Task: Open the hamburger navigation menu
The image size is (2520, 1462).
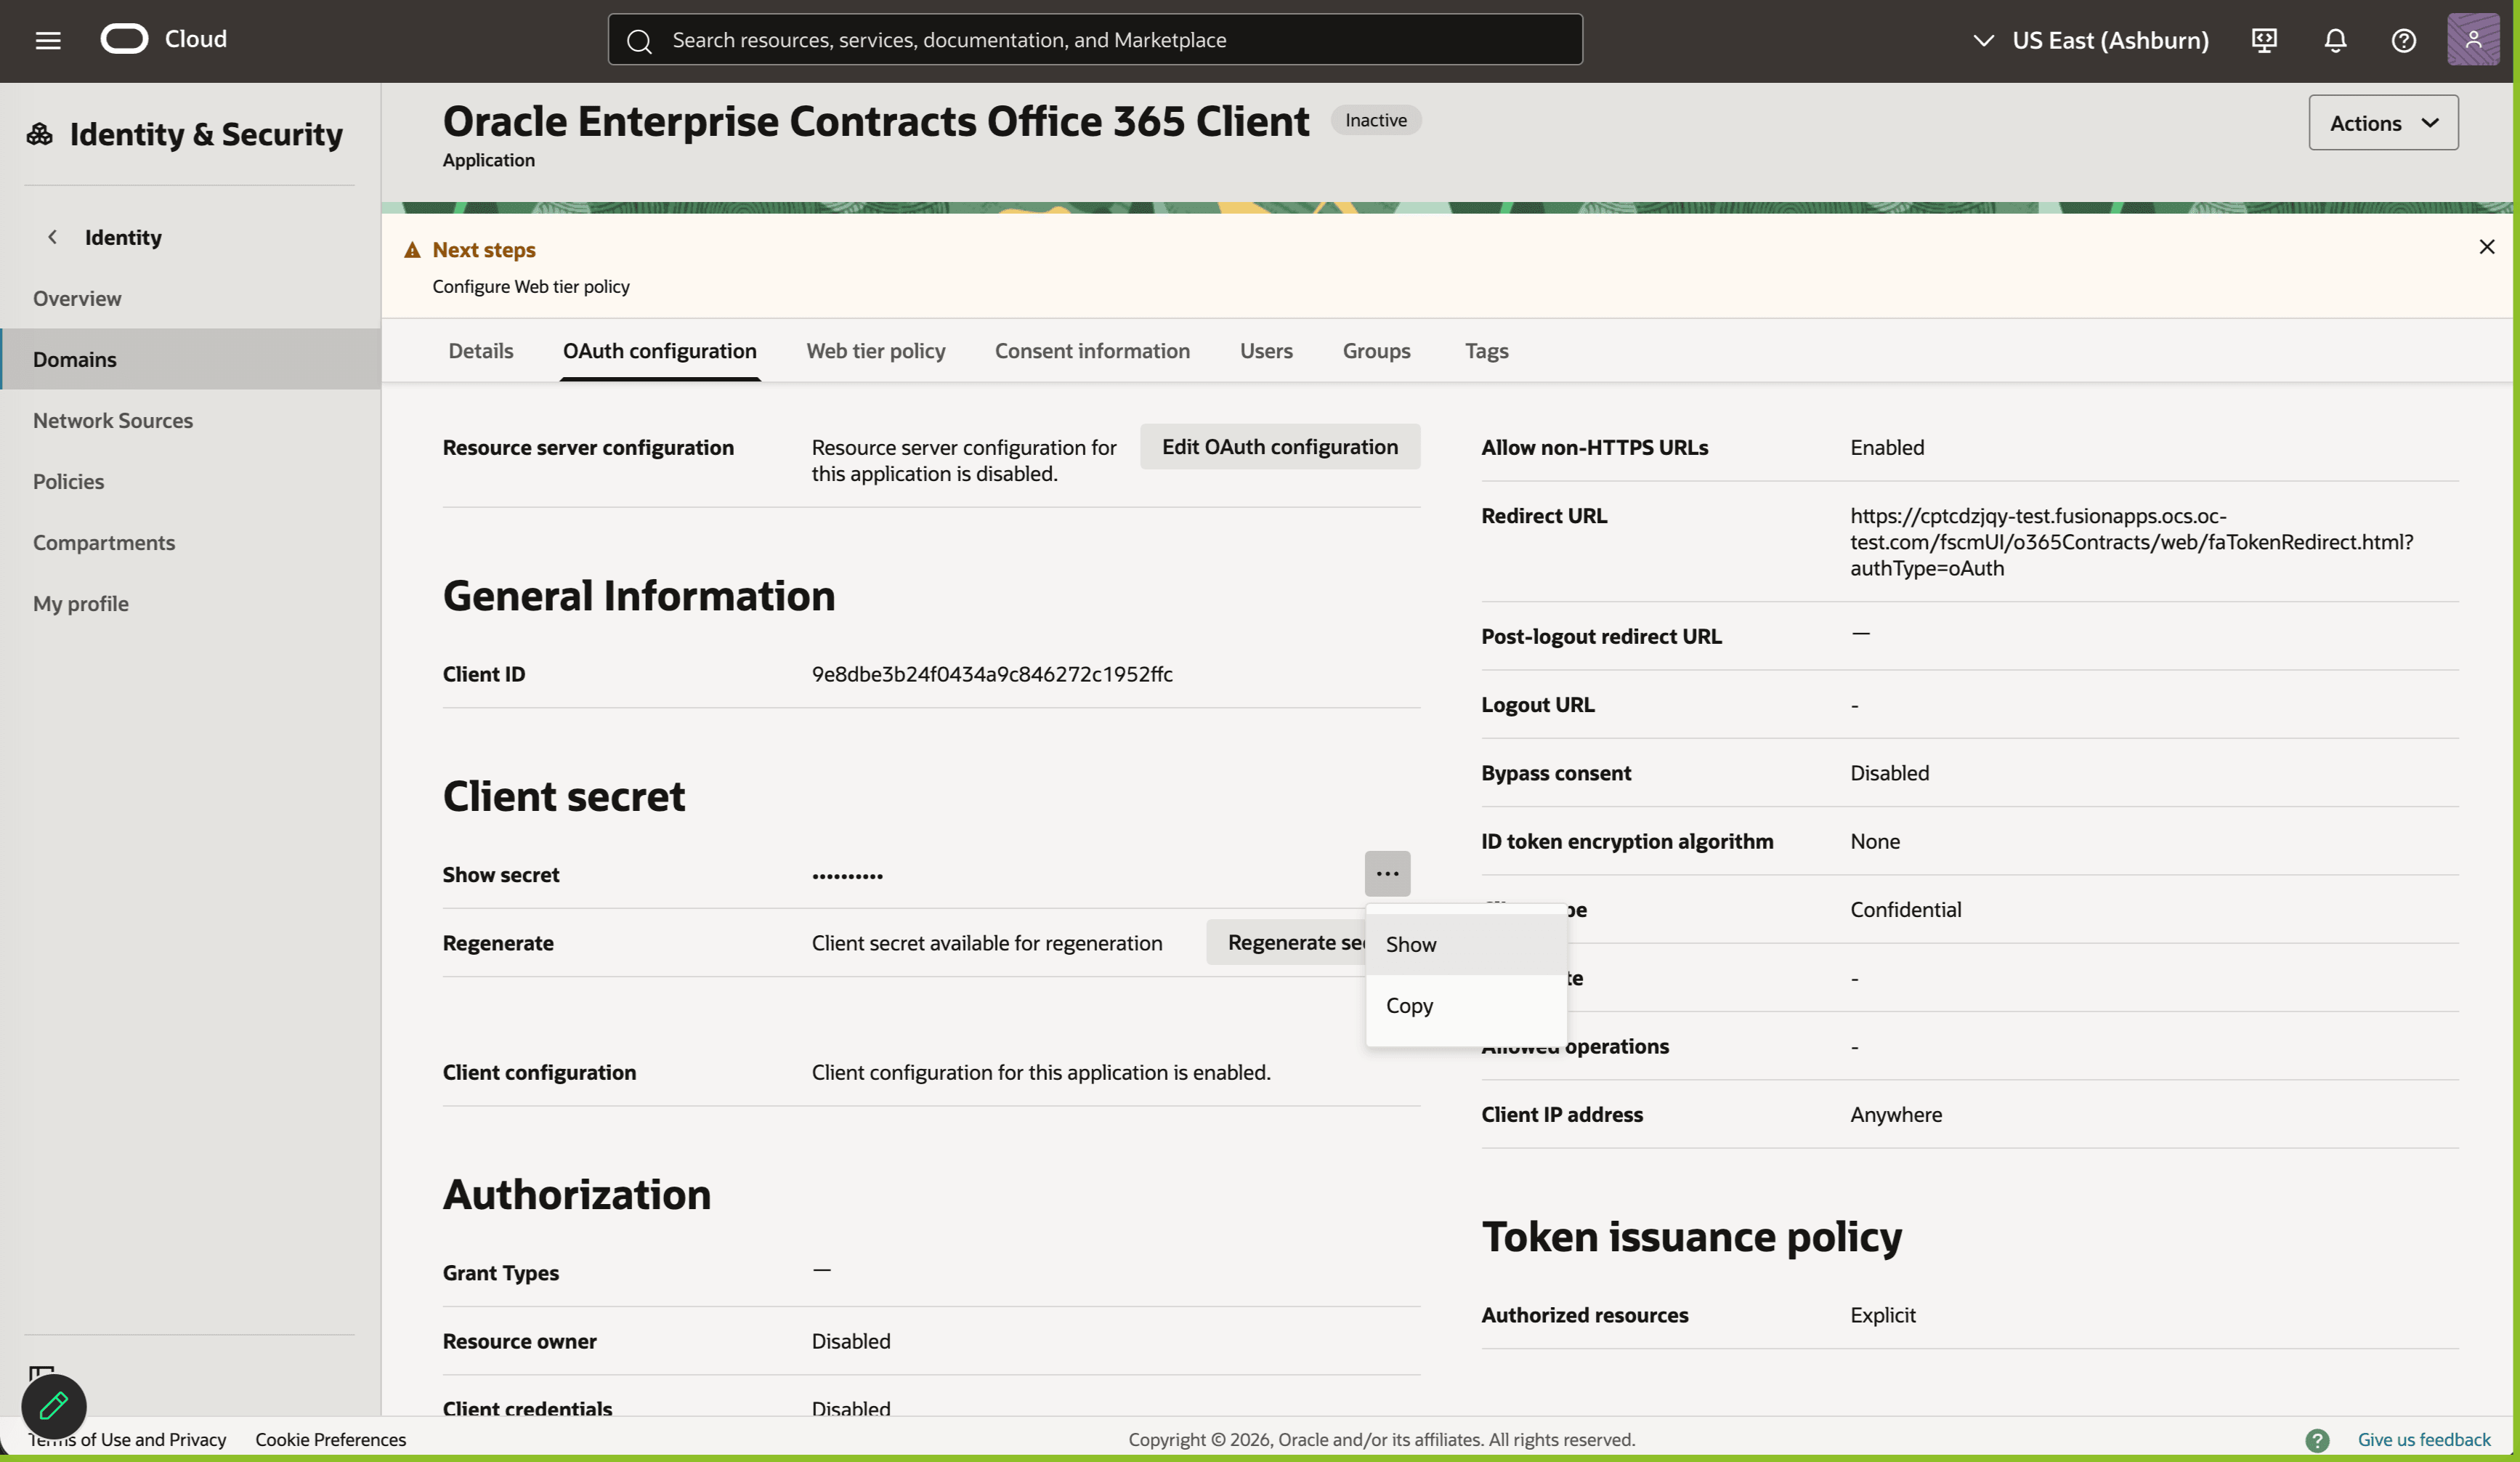Action: point(48,40)
